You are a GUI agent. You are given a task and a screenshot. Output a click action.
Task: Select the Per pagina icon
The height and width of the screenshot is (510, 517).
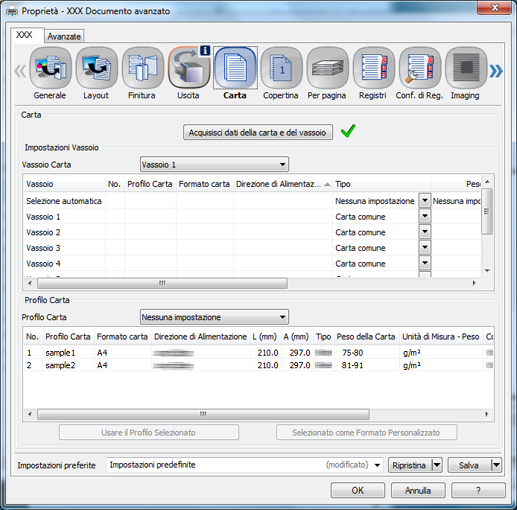327,68
